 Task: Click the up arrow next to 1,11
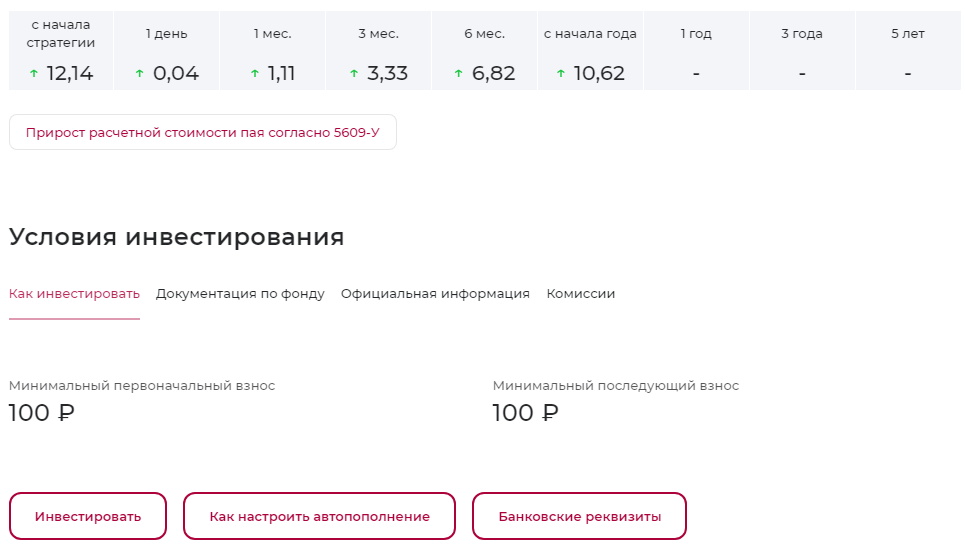coord(255,73)
